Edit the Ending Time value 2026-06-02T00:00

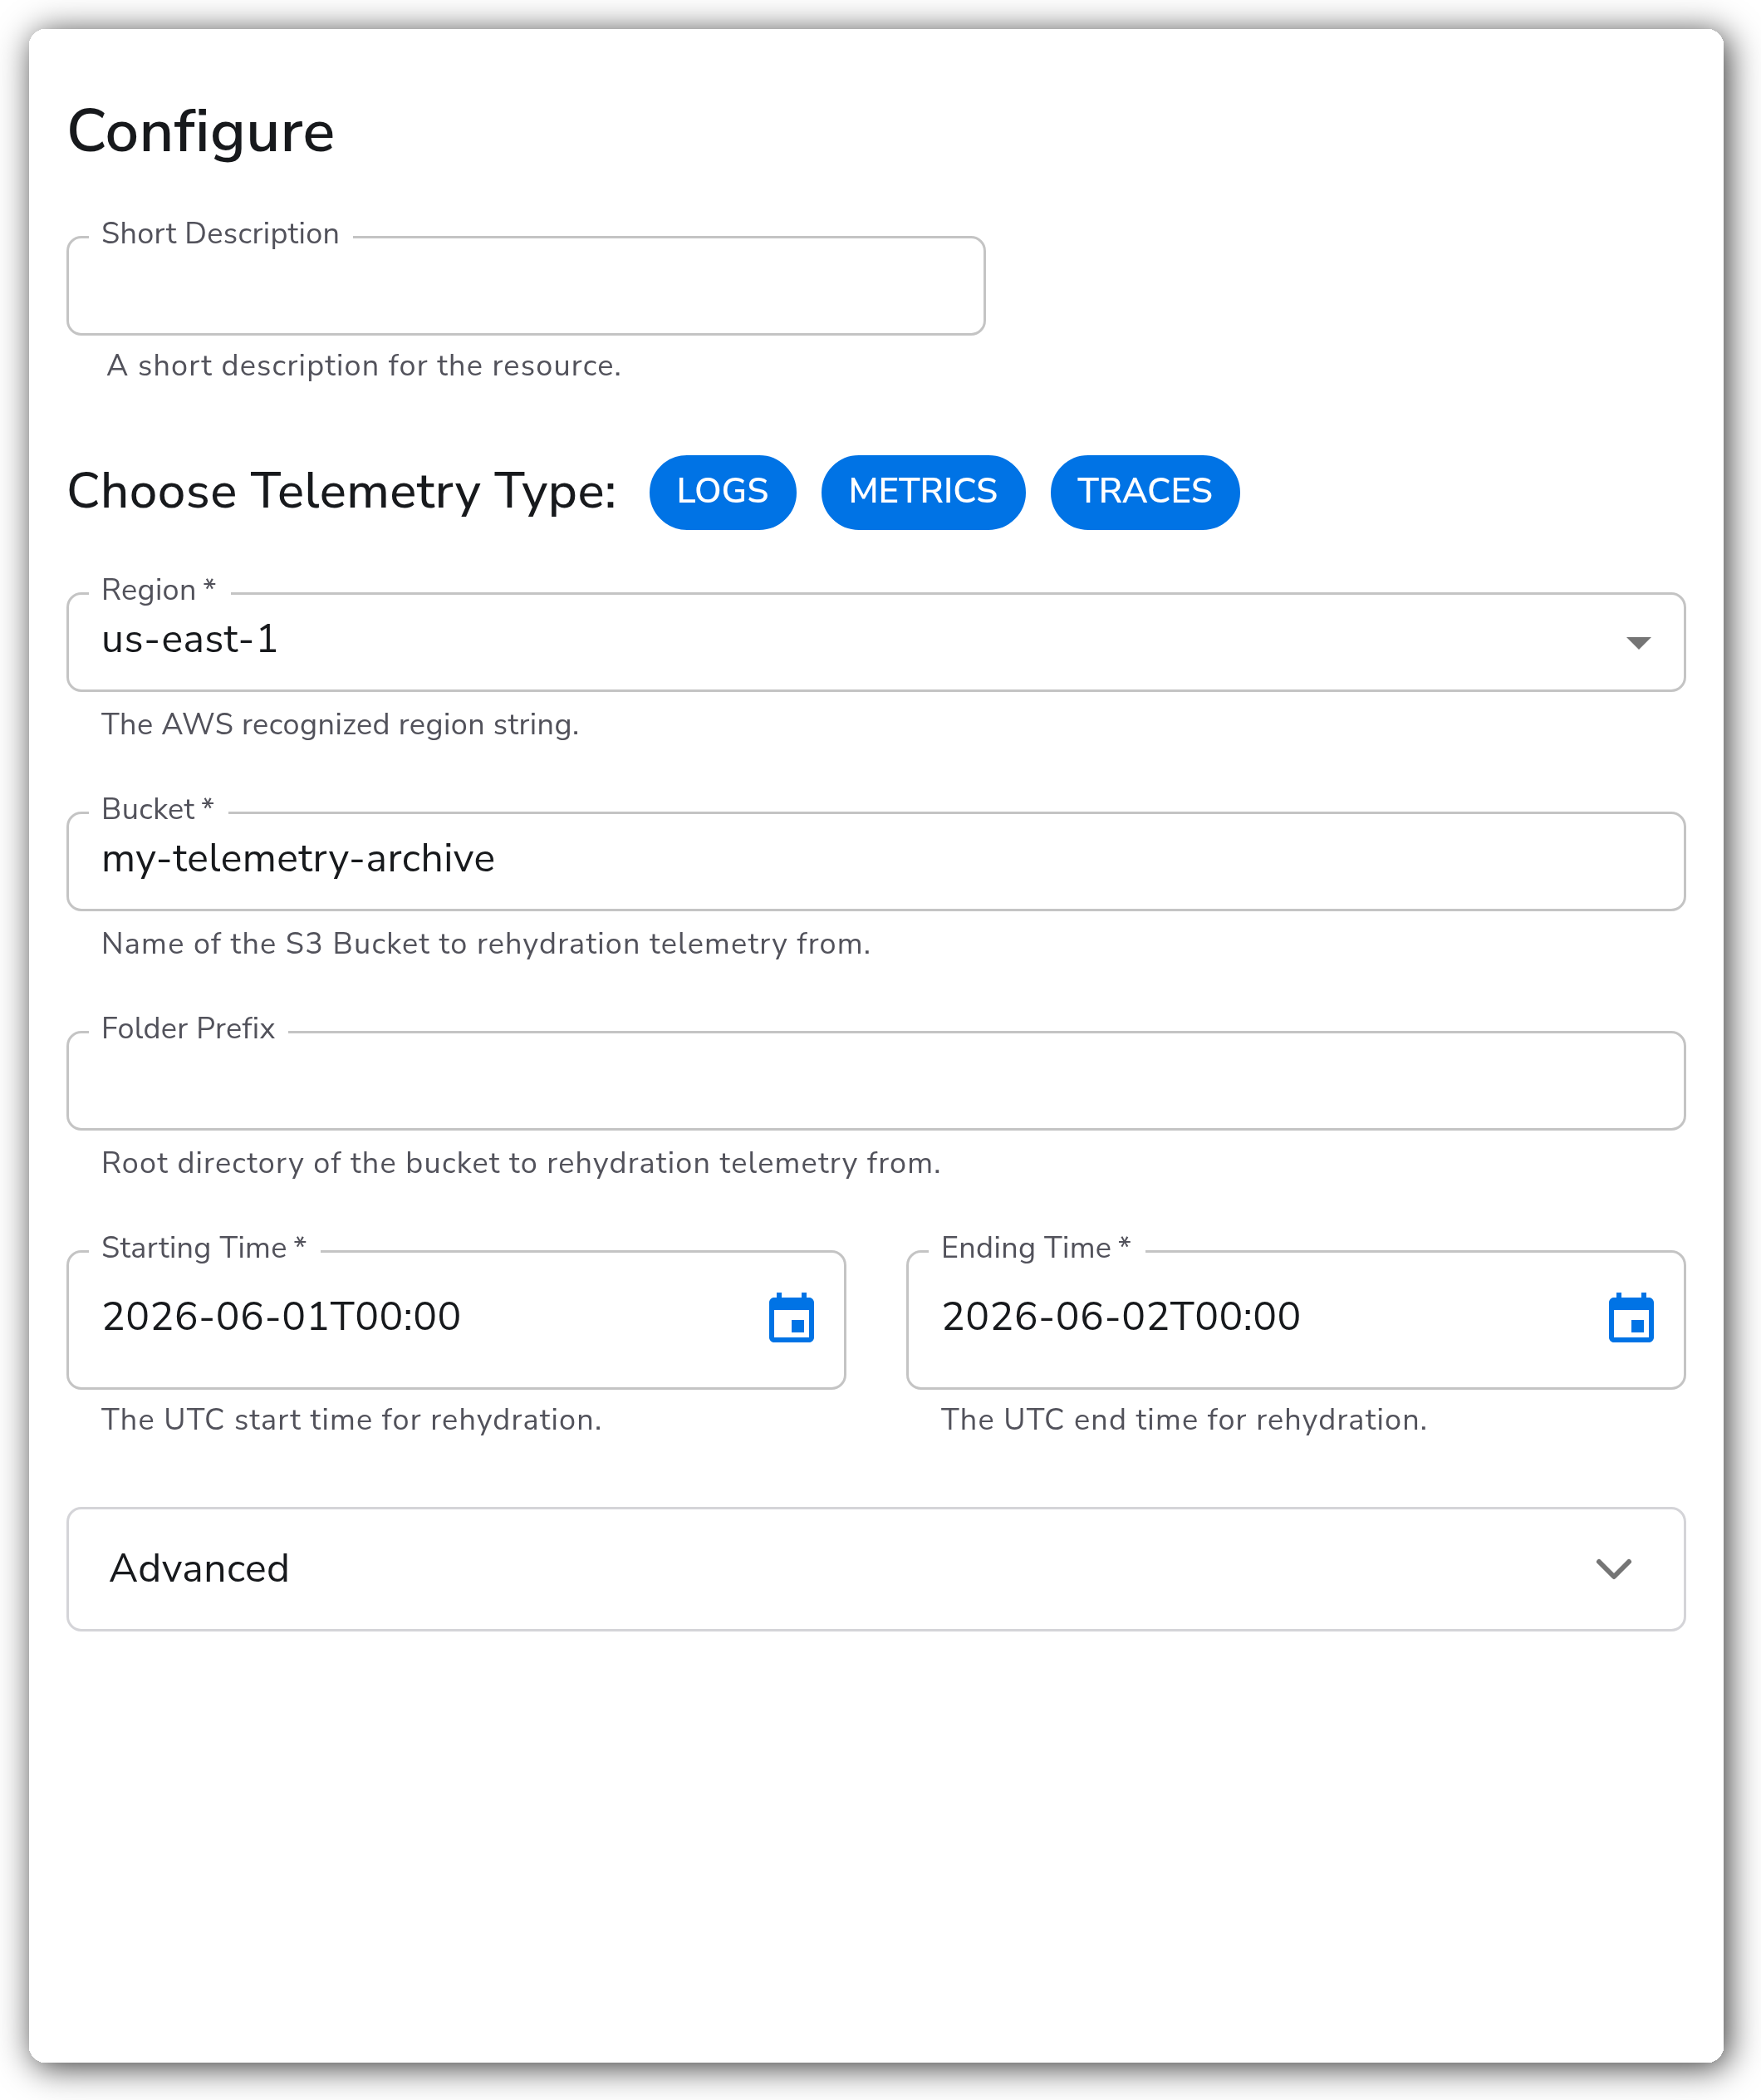coord(1121,1317)
